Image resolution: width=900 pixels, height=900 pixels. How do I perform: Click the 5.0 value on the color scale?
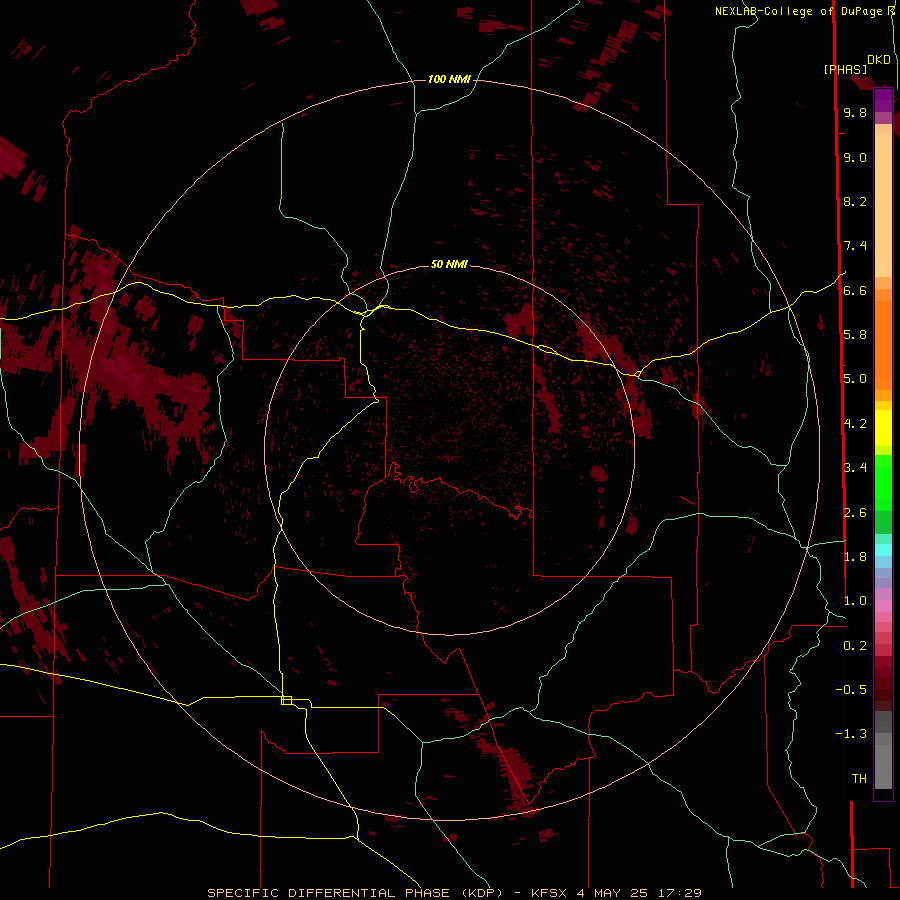[855, 379]
